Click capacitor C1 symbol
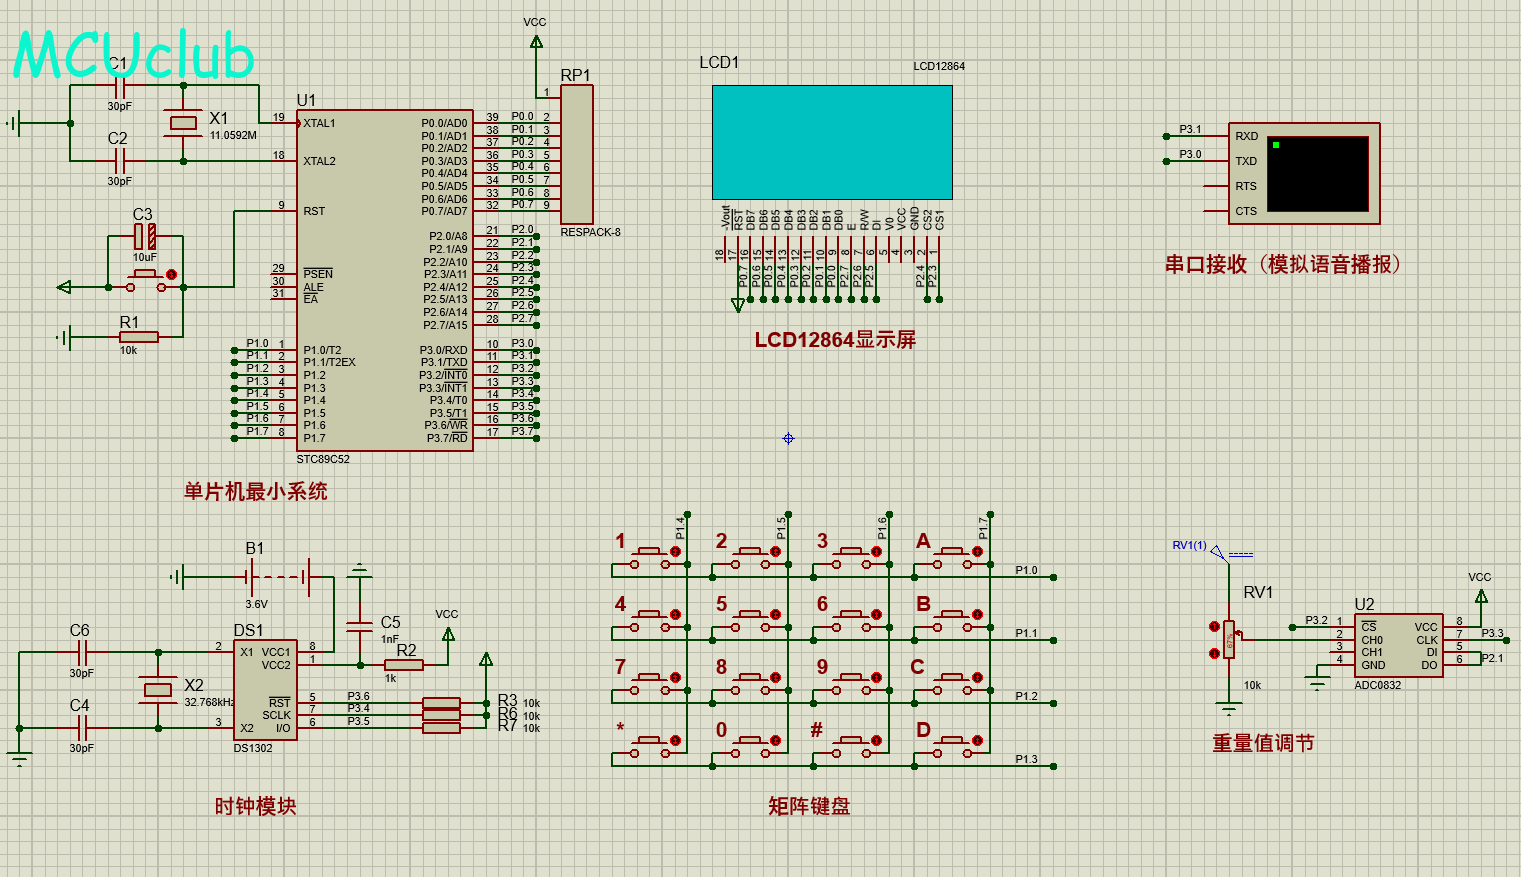This screenshot has height=877, width=1521. [120, 86]
